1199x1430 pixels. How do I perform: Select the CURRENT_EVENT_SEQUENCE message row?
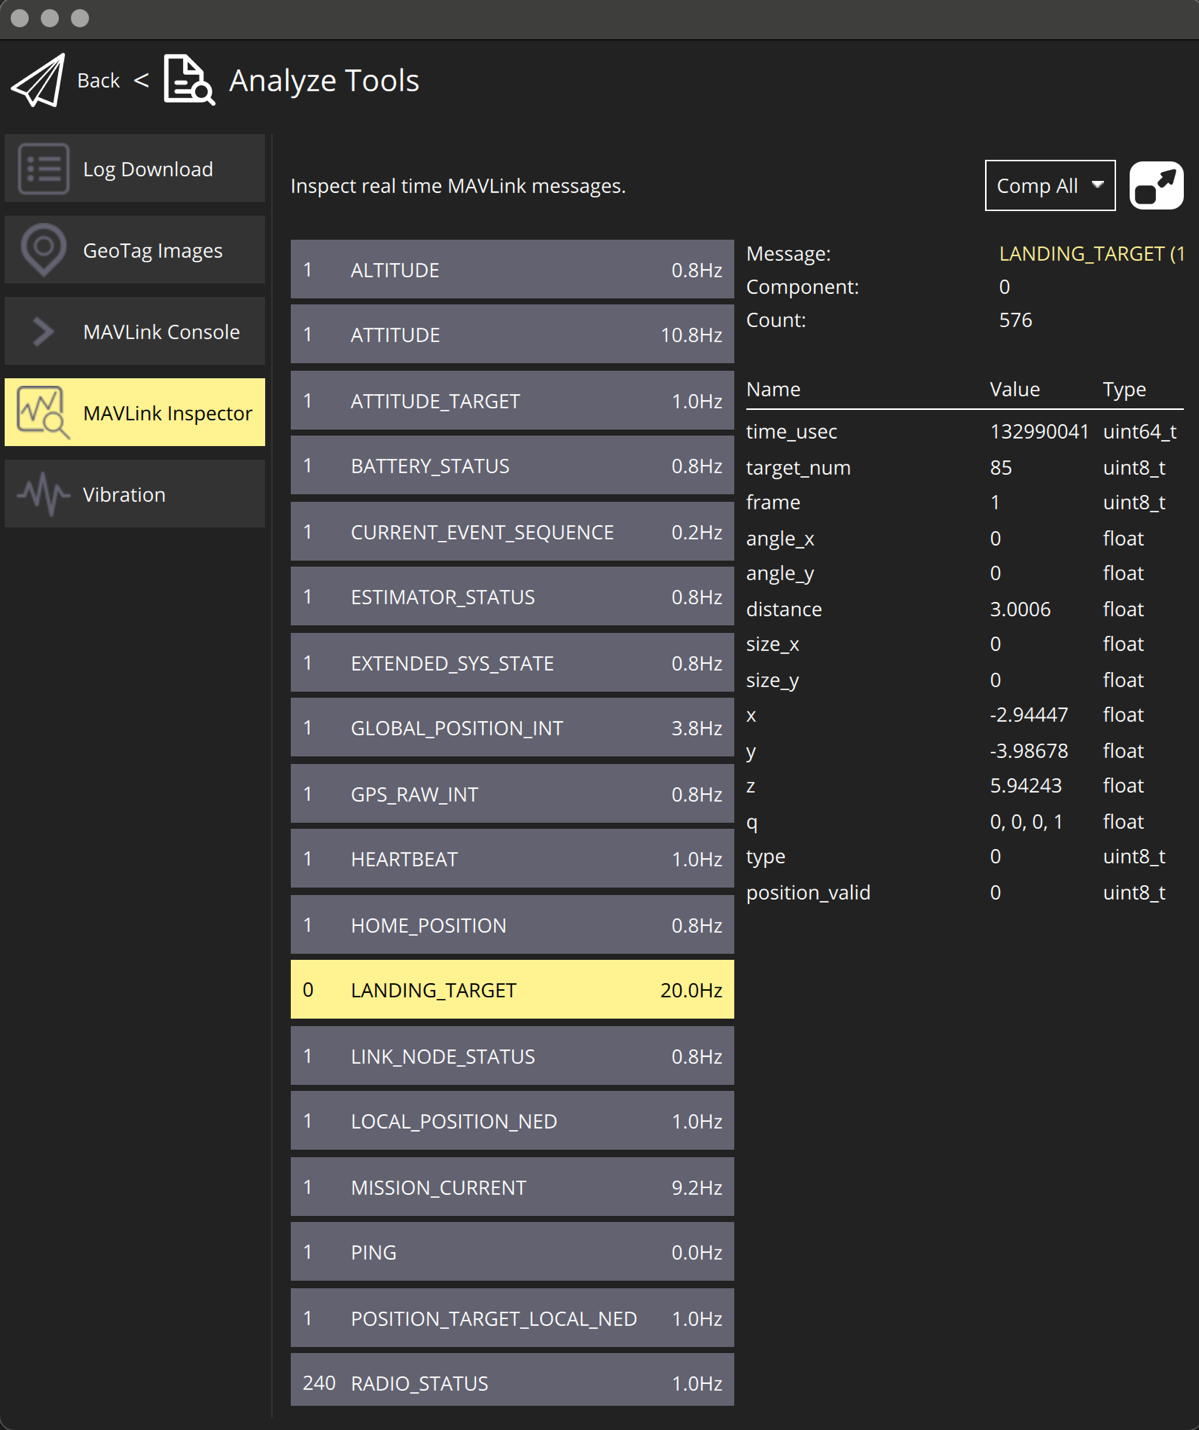click(512, 532)
